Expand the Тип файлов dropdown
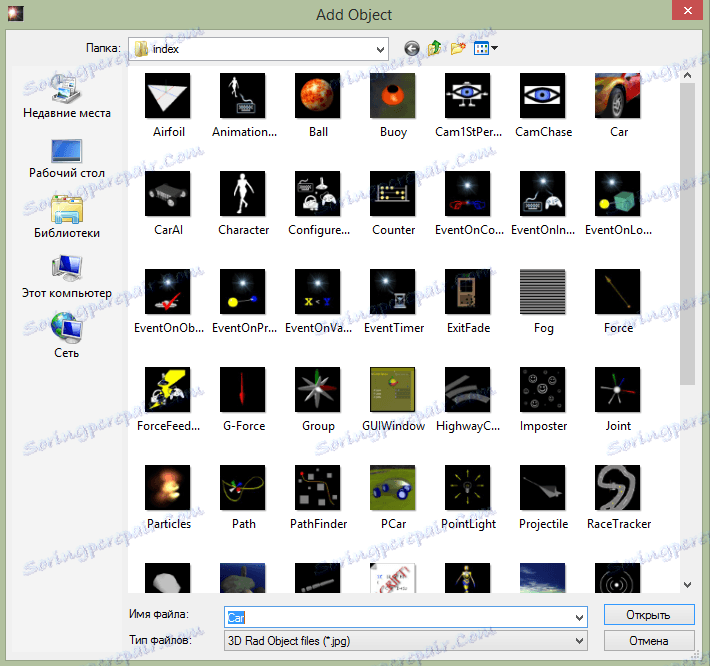This screenshot has width=710, height=666. [579, 641]
